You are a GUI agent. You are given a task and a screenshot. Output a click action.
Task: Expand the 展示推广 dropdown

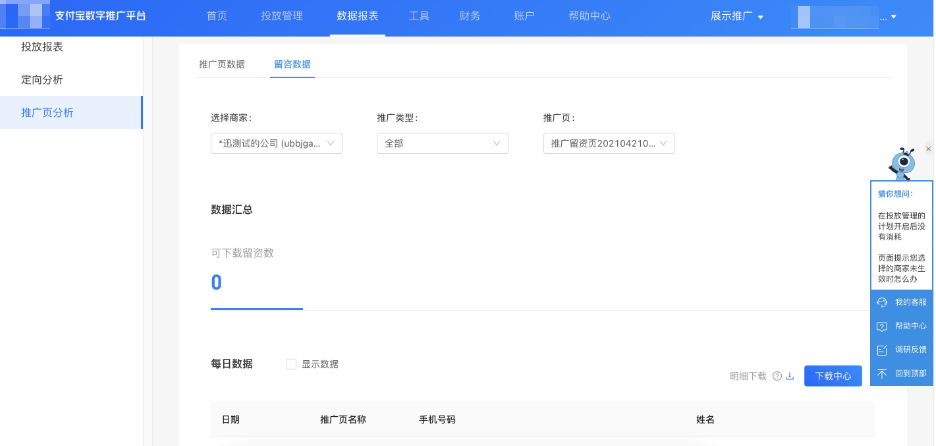737,16
